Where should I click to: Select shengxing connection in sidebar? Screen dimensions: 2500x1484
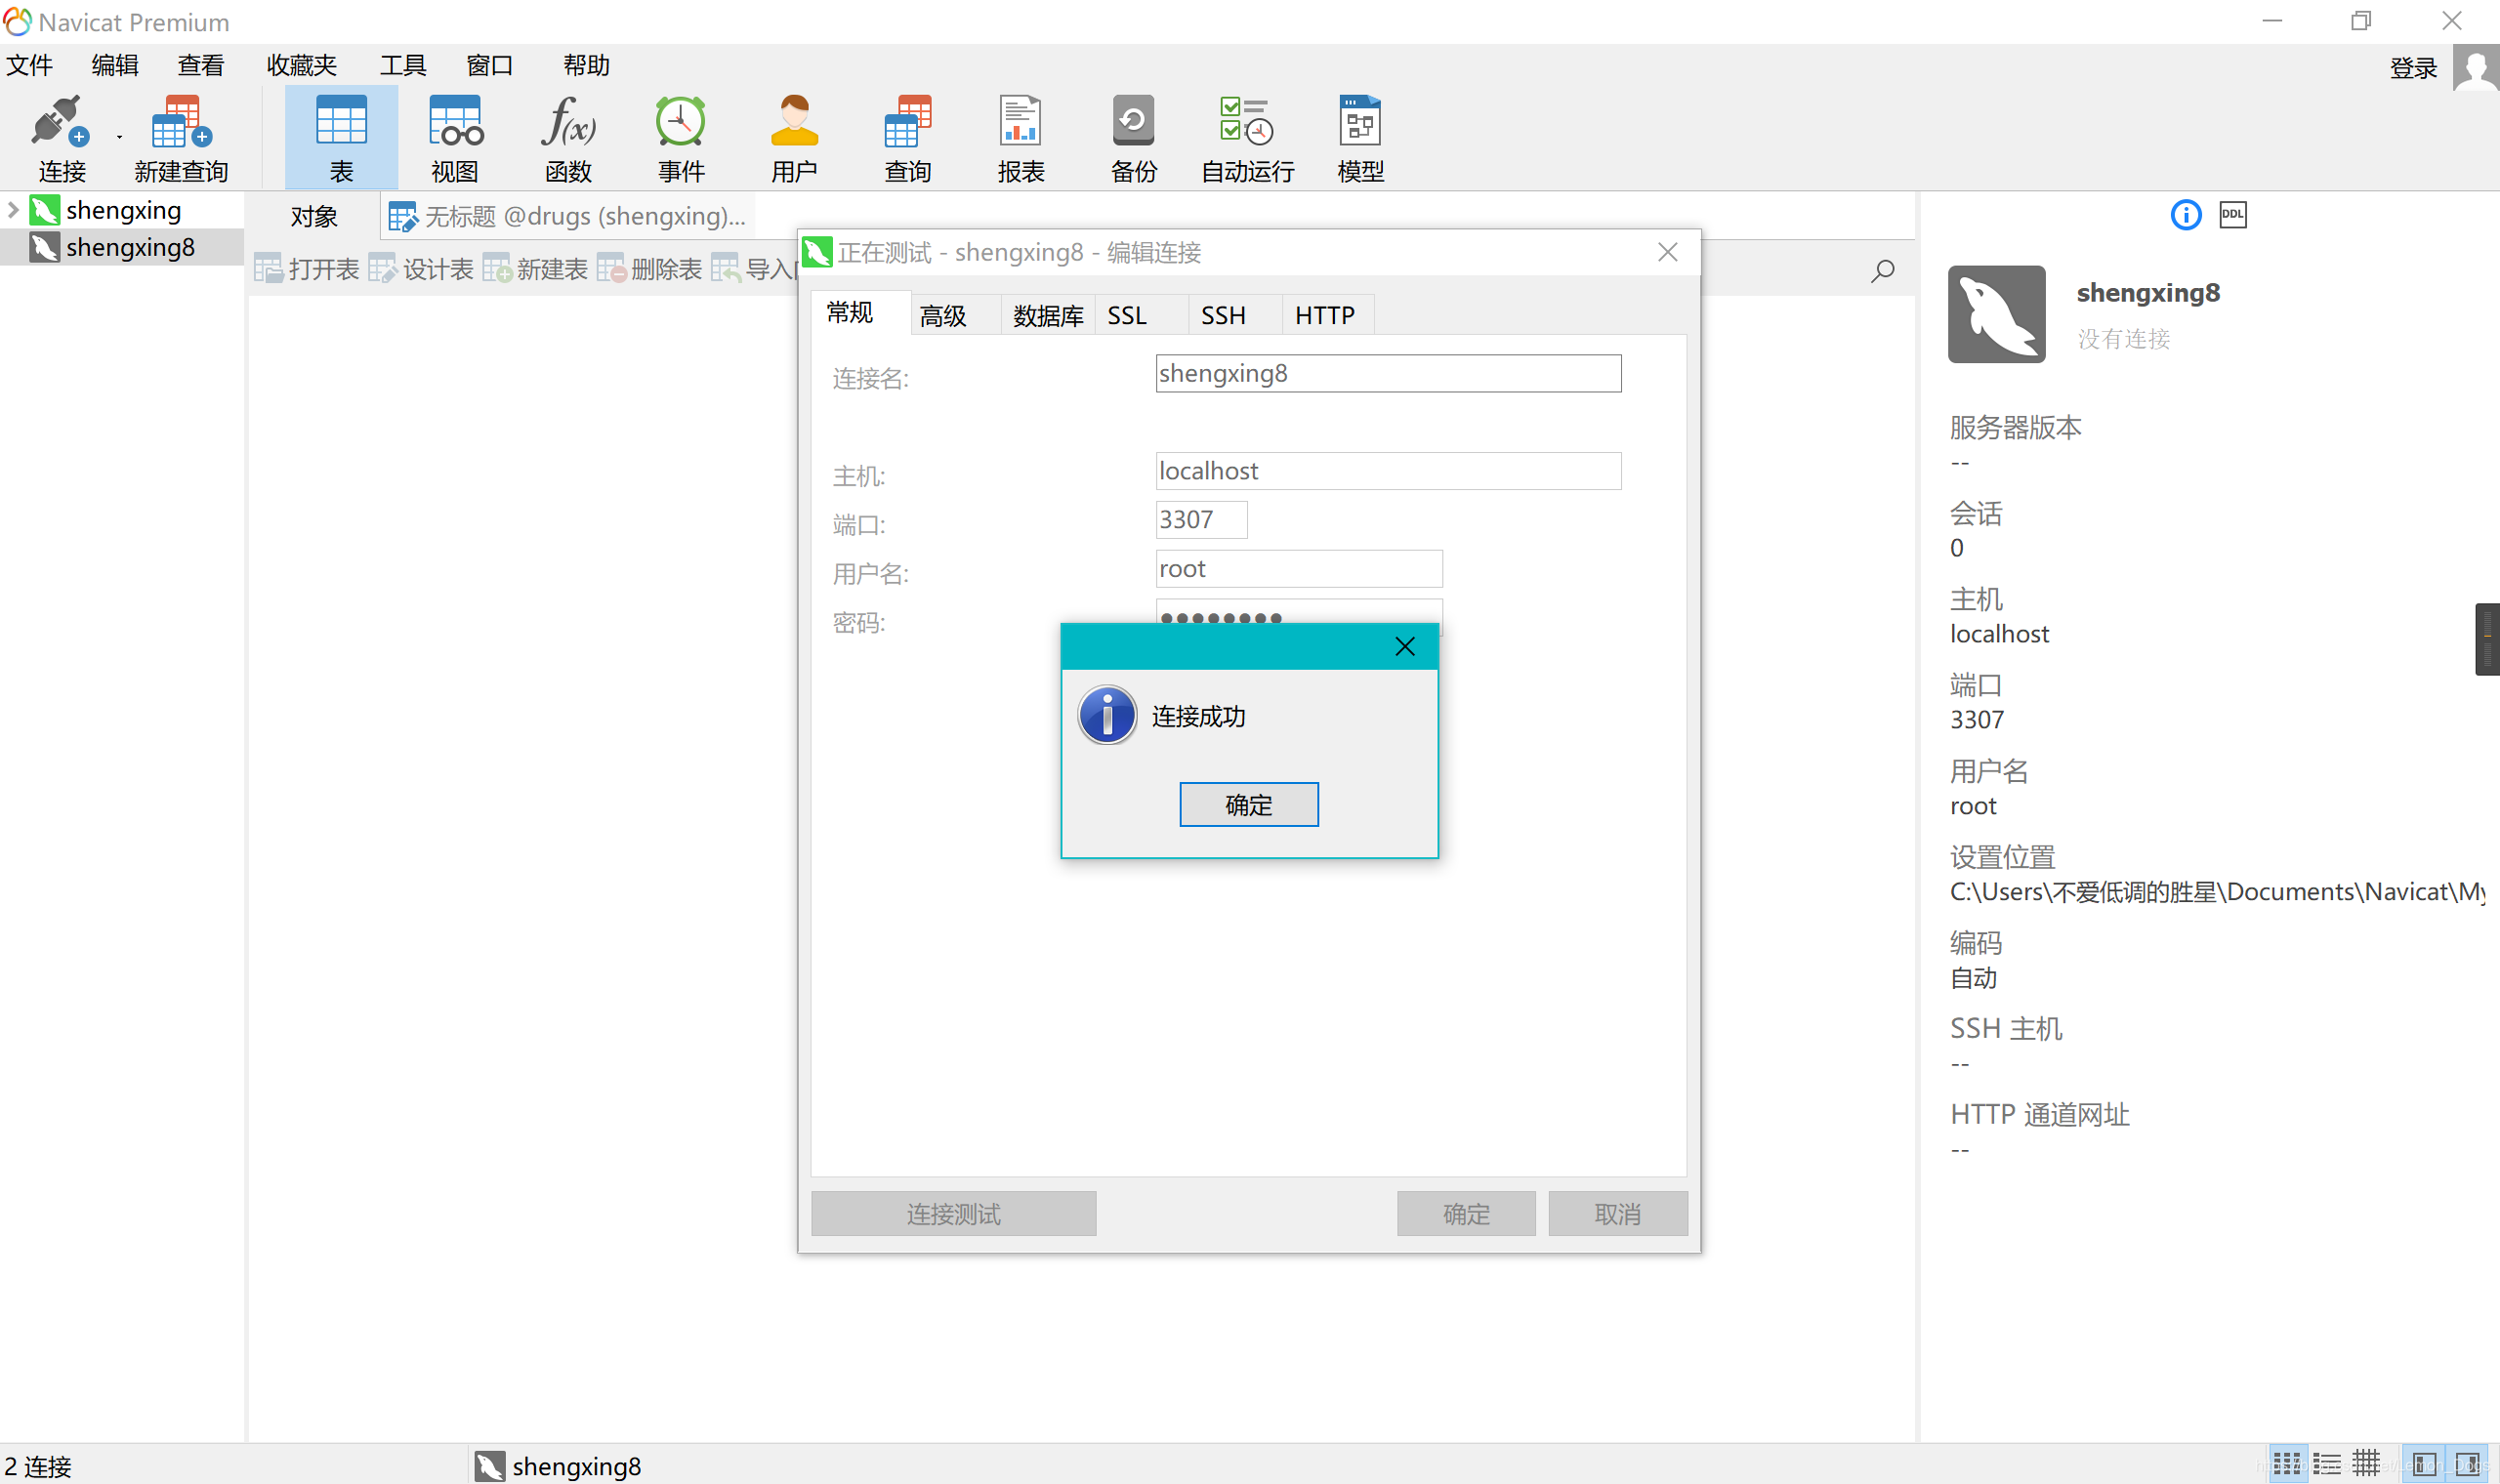click(x=122, y=210)
